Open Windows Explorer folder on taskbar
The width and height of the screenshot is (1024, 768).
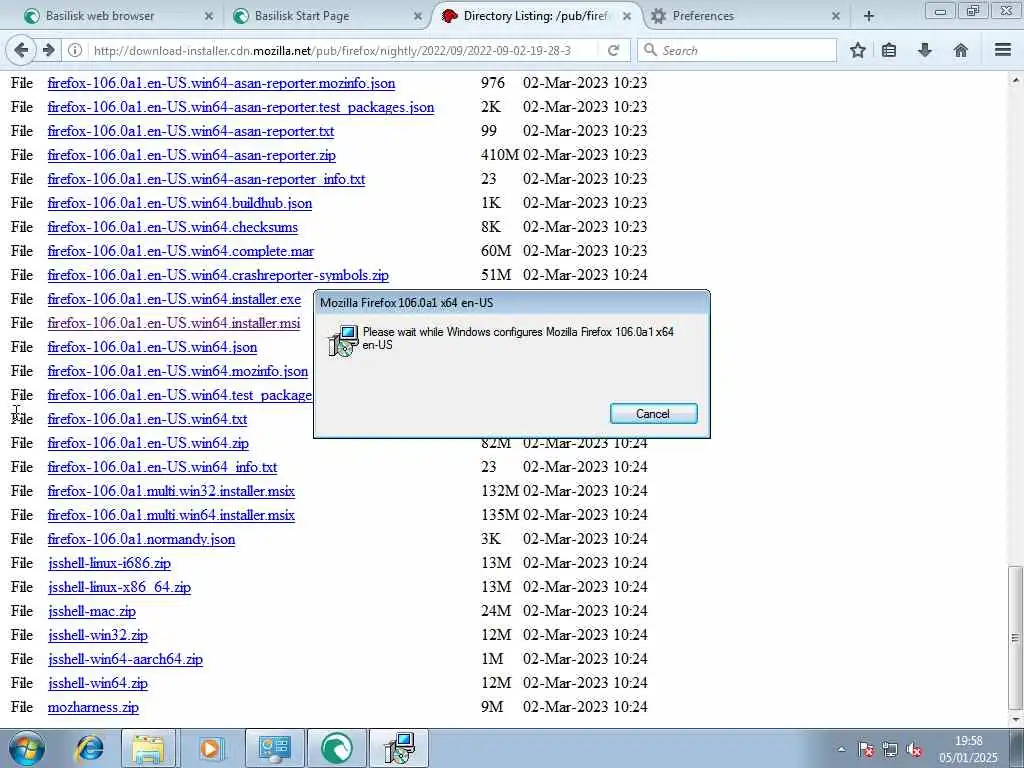tap(148, 748)
